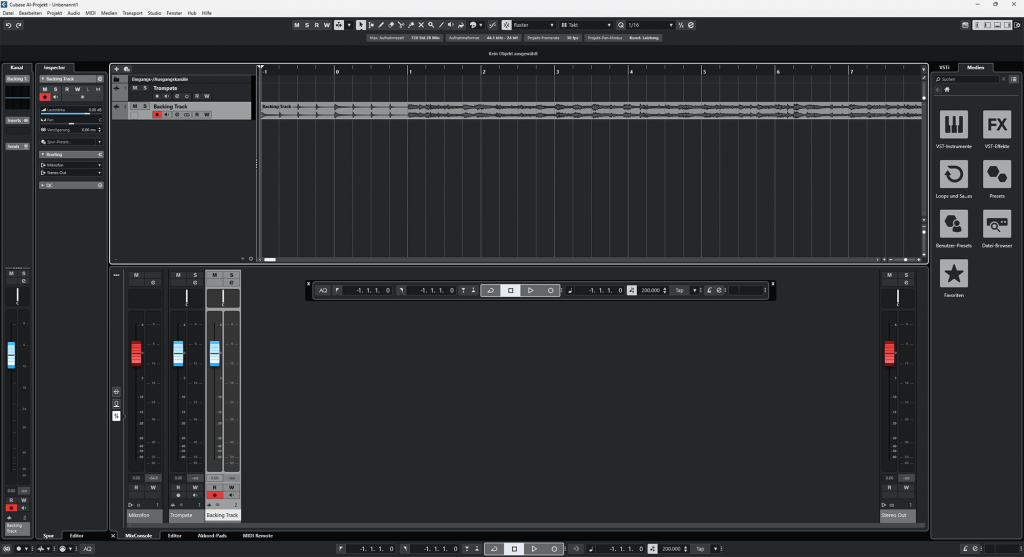Open the Mikrofon input routing dropdown
Screen dimensions: 1024x557
pos(71,165)
